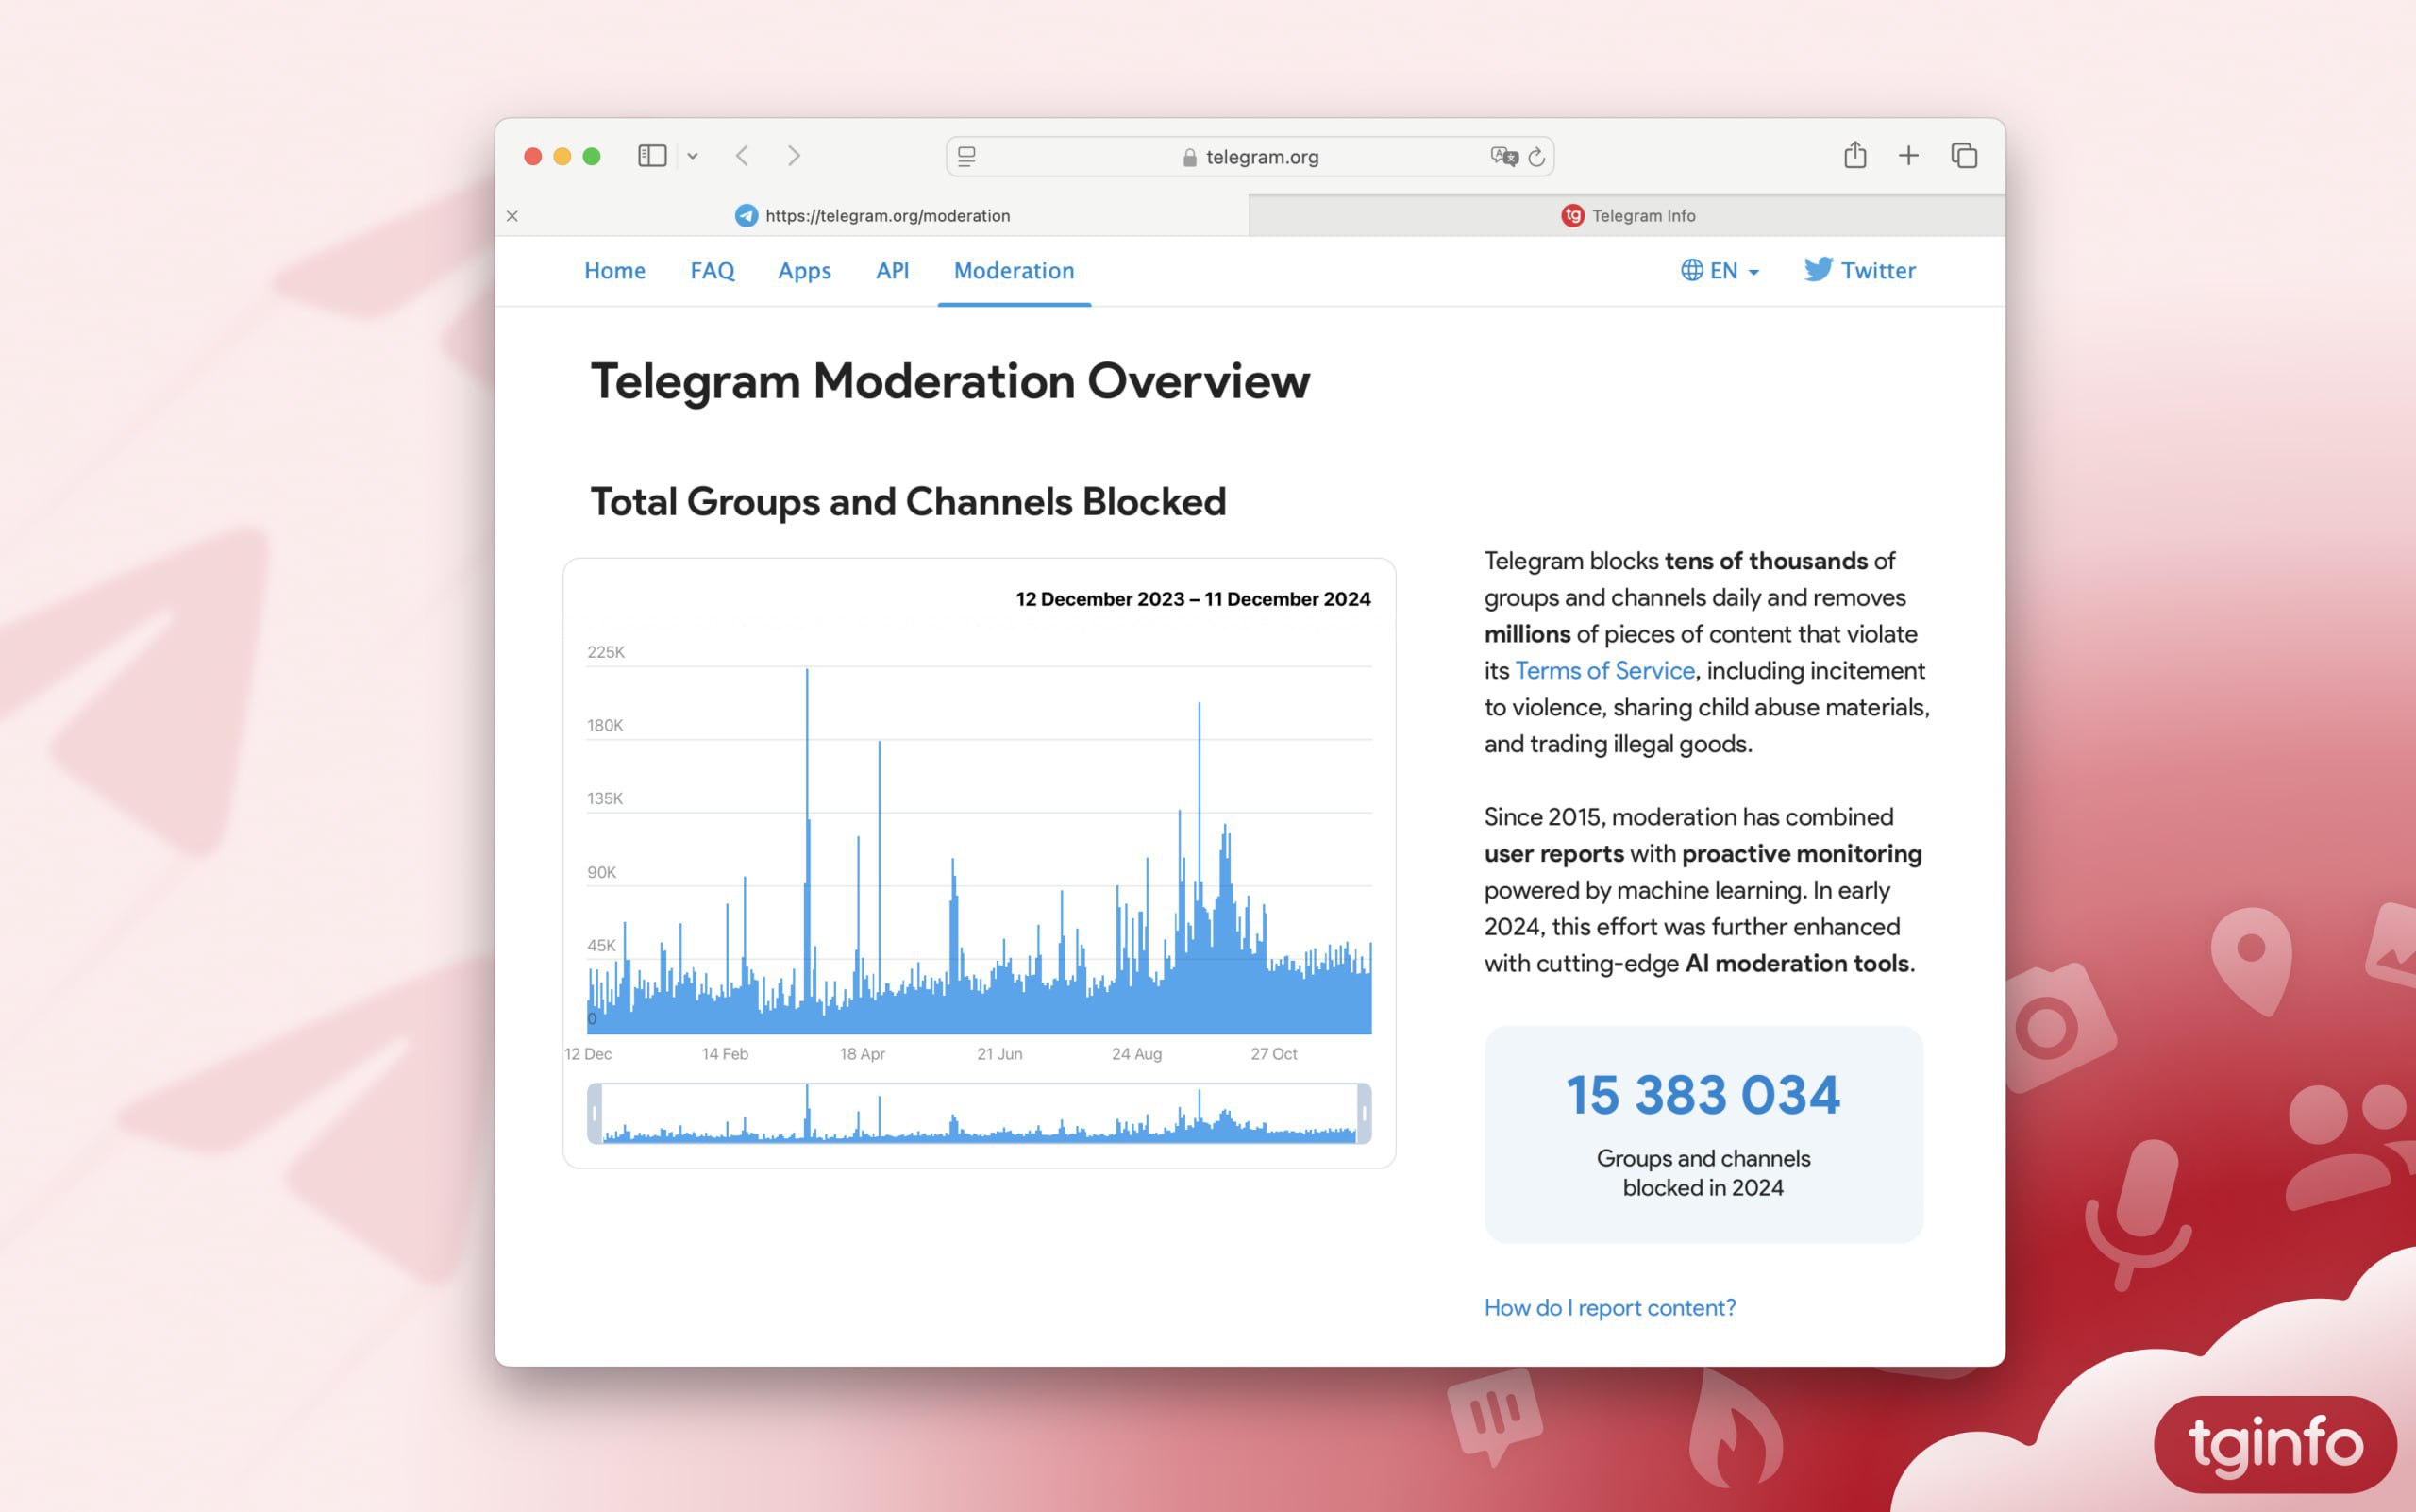The width and height of the screenshot is (2416, 1512).
Task: Click the chart range overview strip
Action: [x=979, y=1113]
